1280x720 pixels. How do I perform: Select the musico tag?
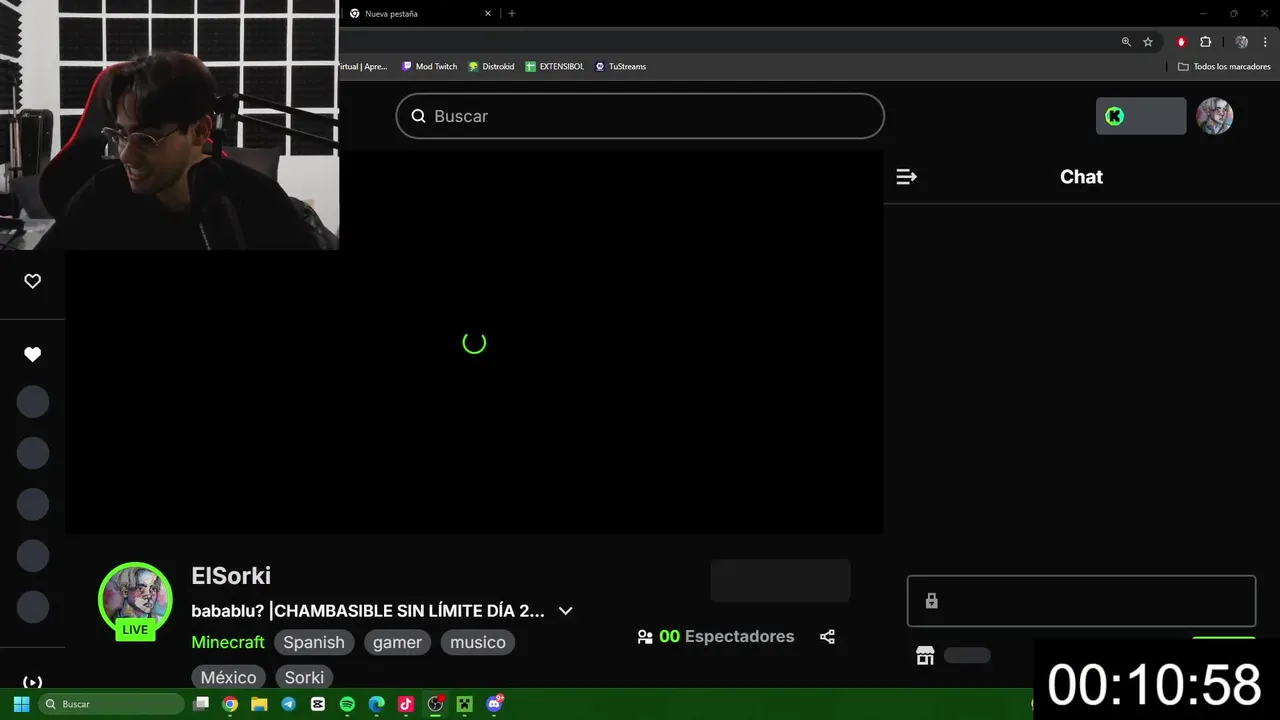(x=478, y=642)
